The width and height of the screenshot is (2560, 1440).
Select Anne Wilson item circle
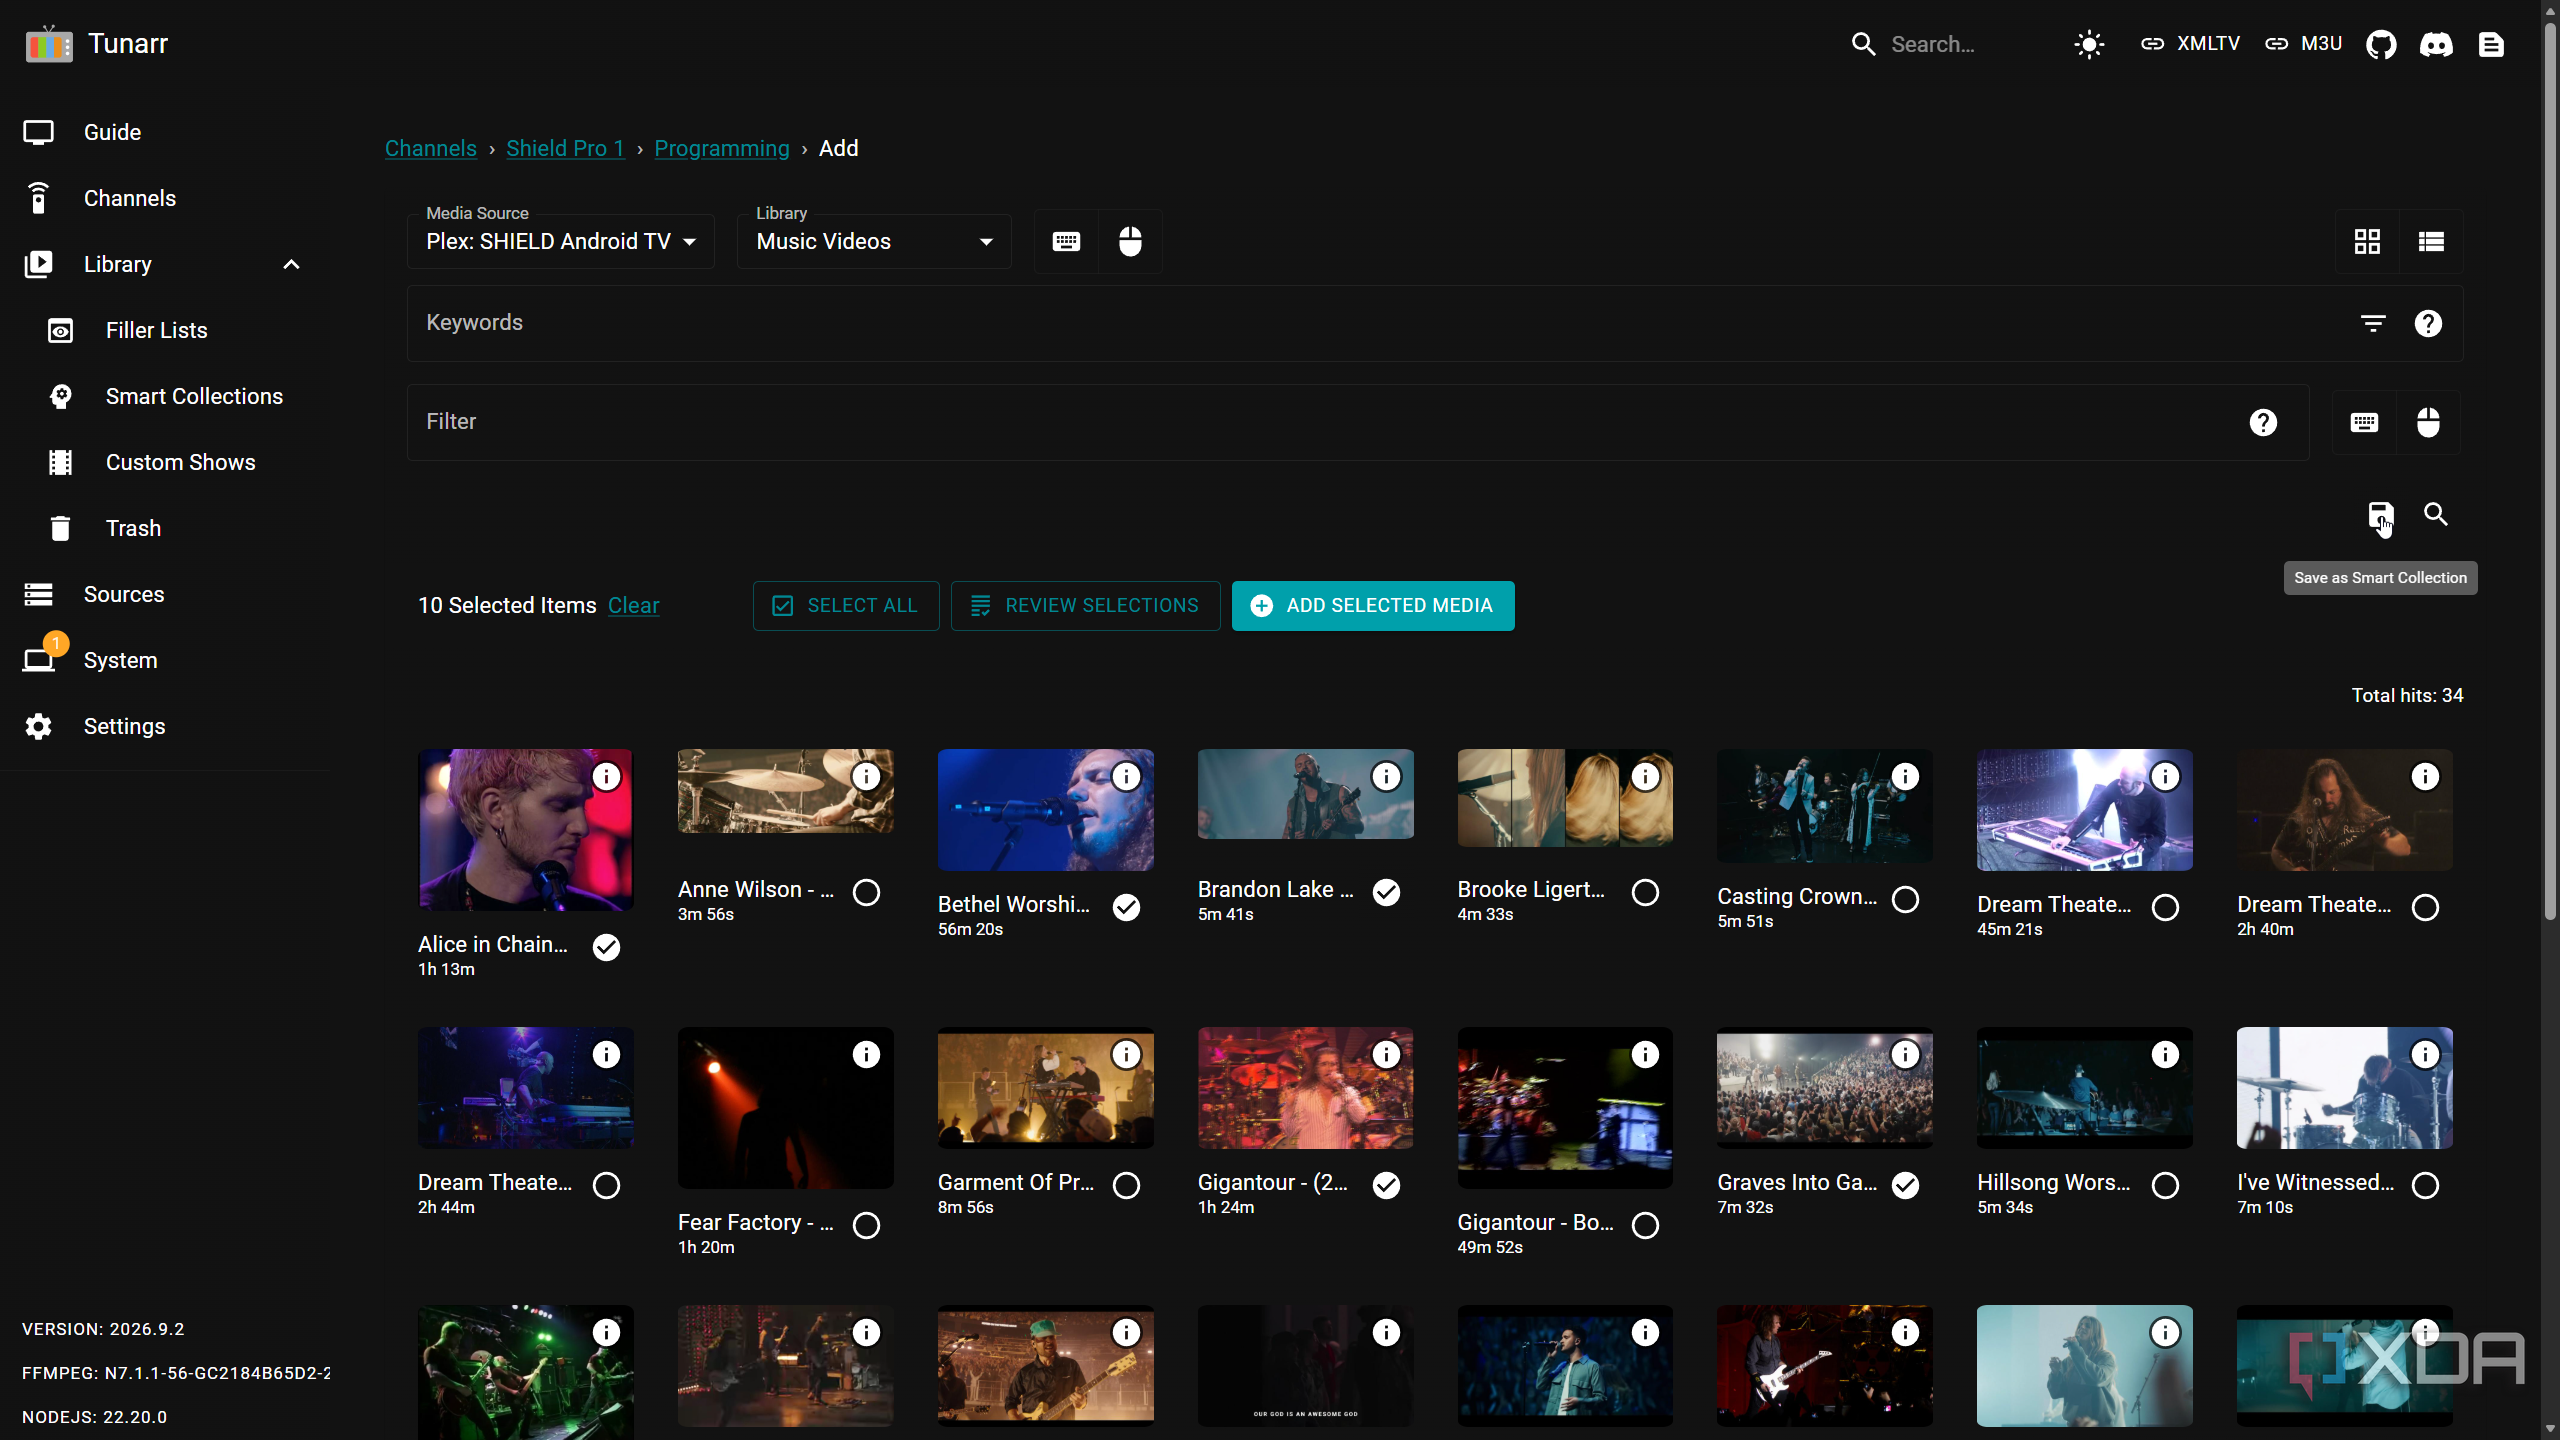point(866,891)
